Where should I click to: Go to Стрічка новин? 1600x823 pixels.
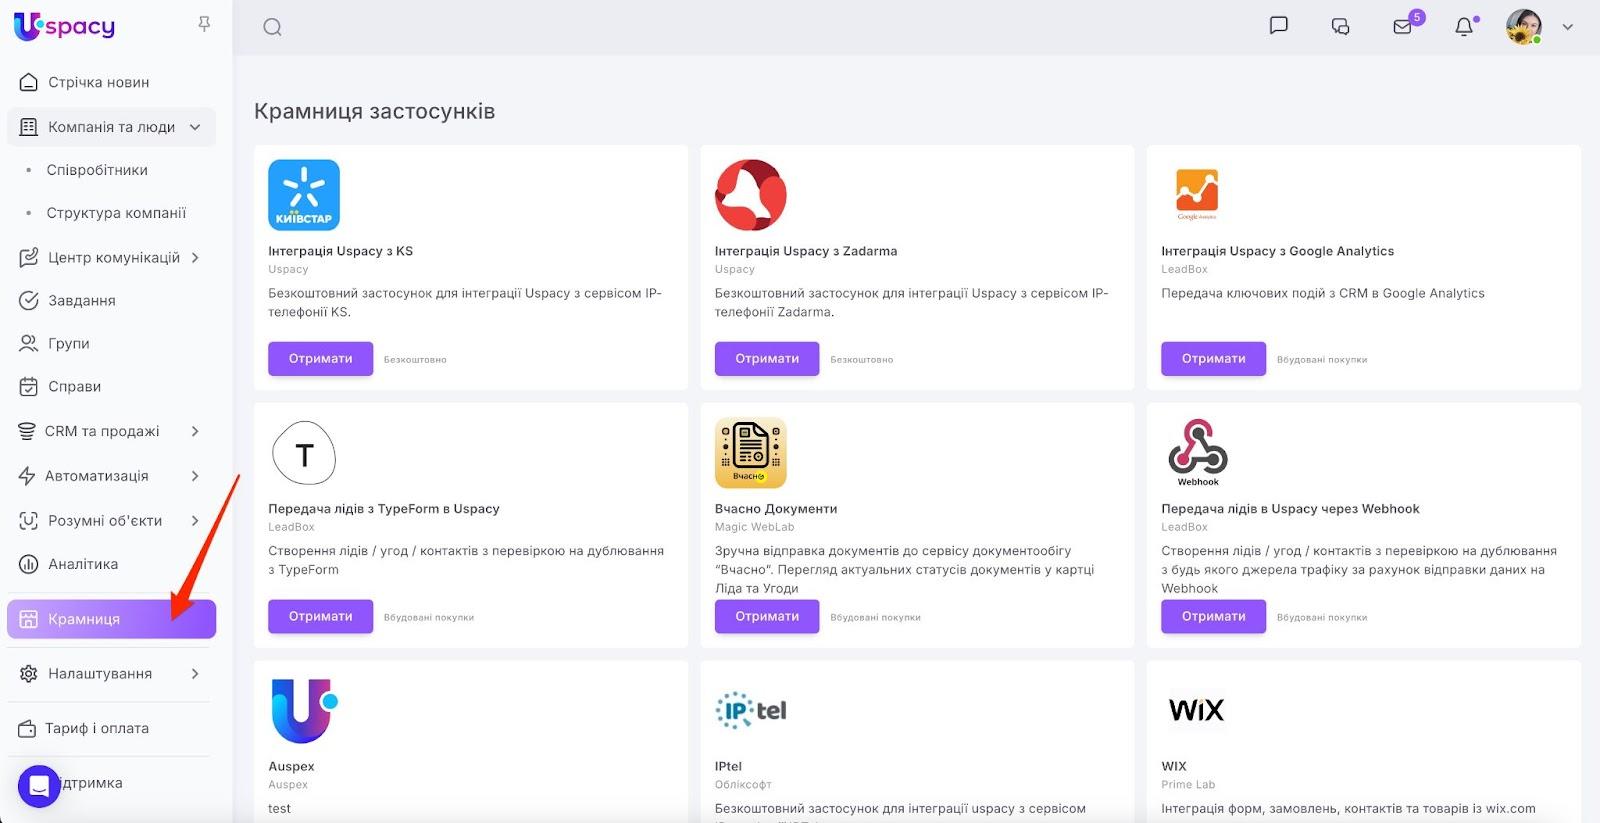[x=98, y=82]
